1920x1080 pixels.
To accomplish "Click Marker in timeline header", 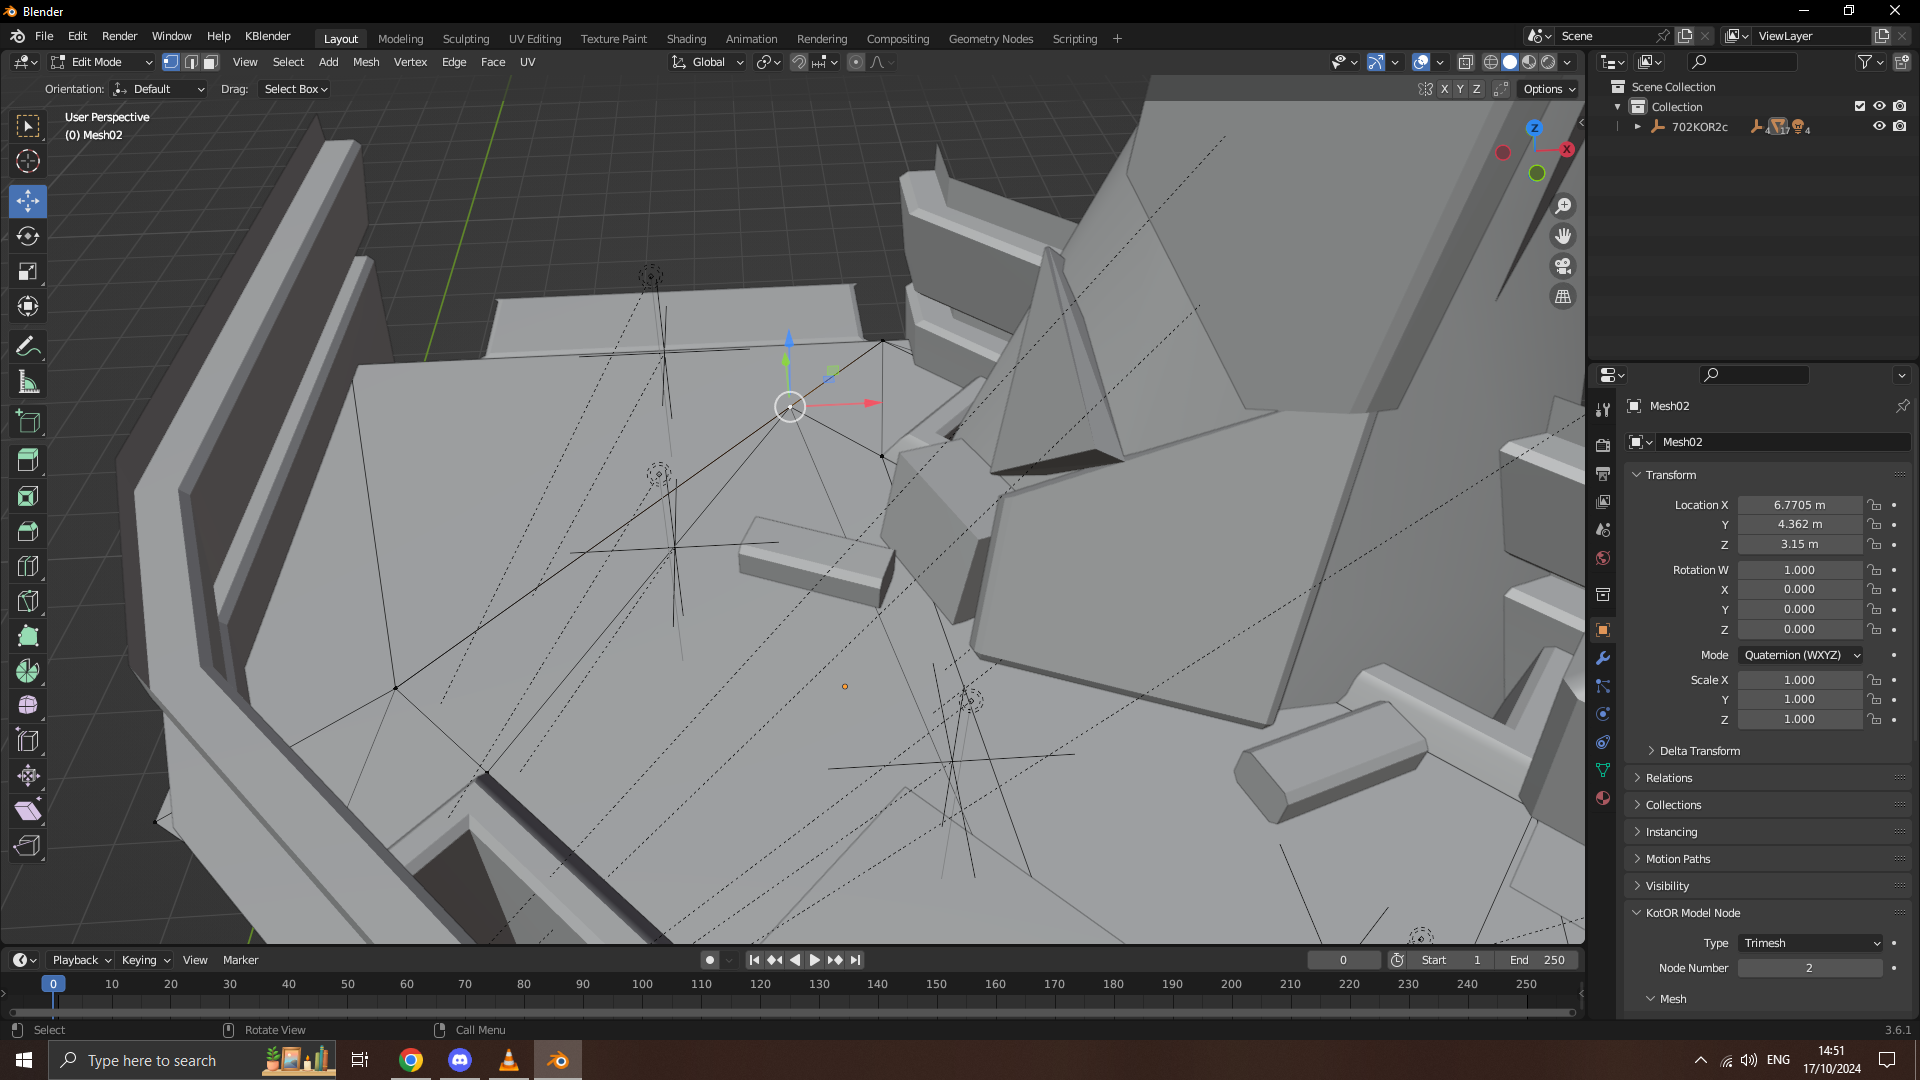I will click(240, 960).
